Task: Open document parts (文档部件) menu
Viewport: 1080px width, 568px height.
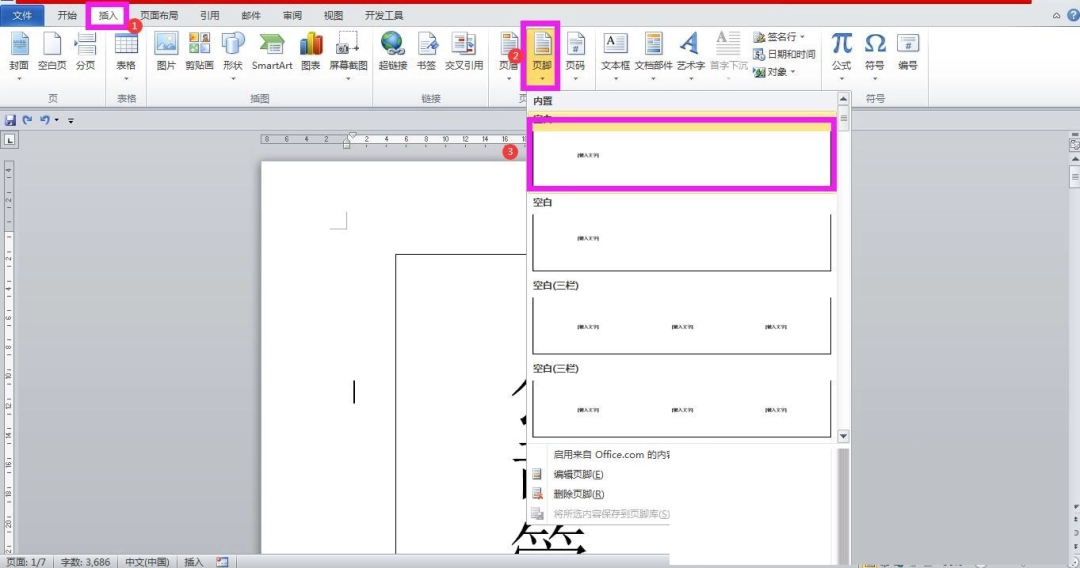Action: click(x=653, y=55)
